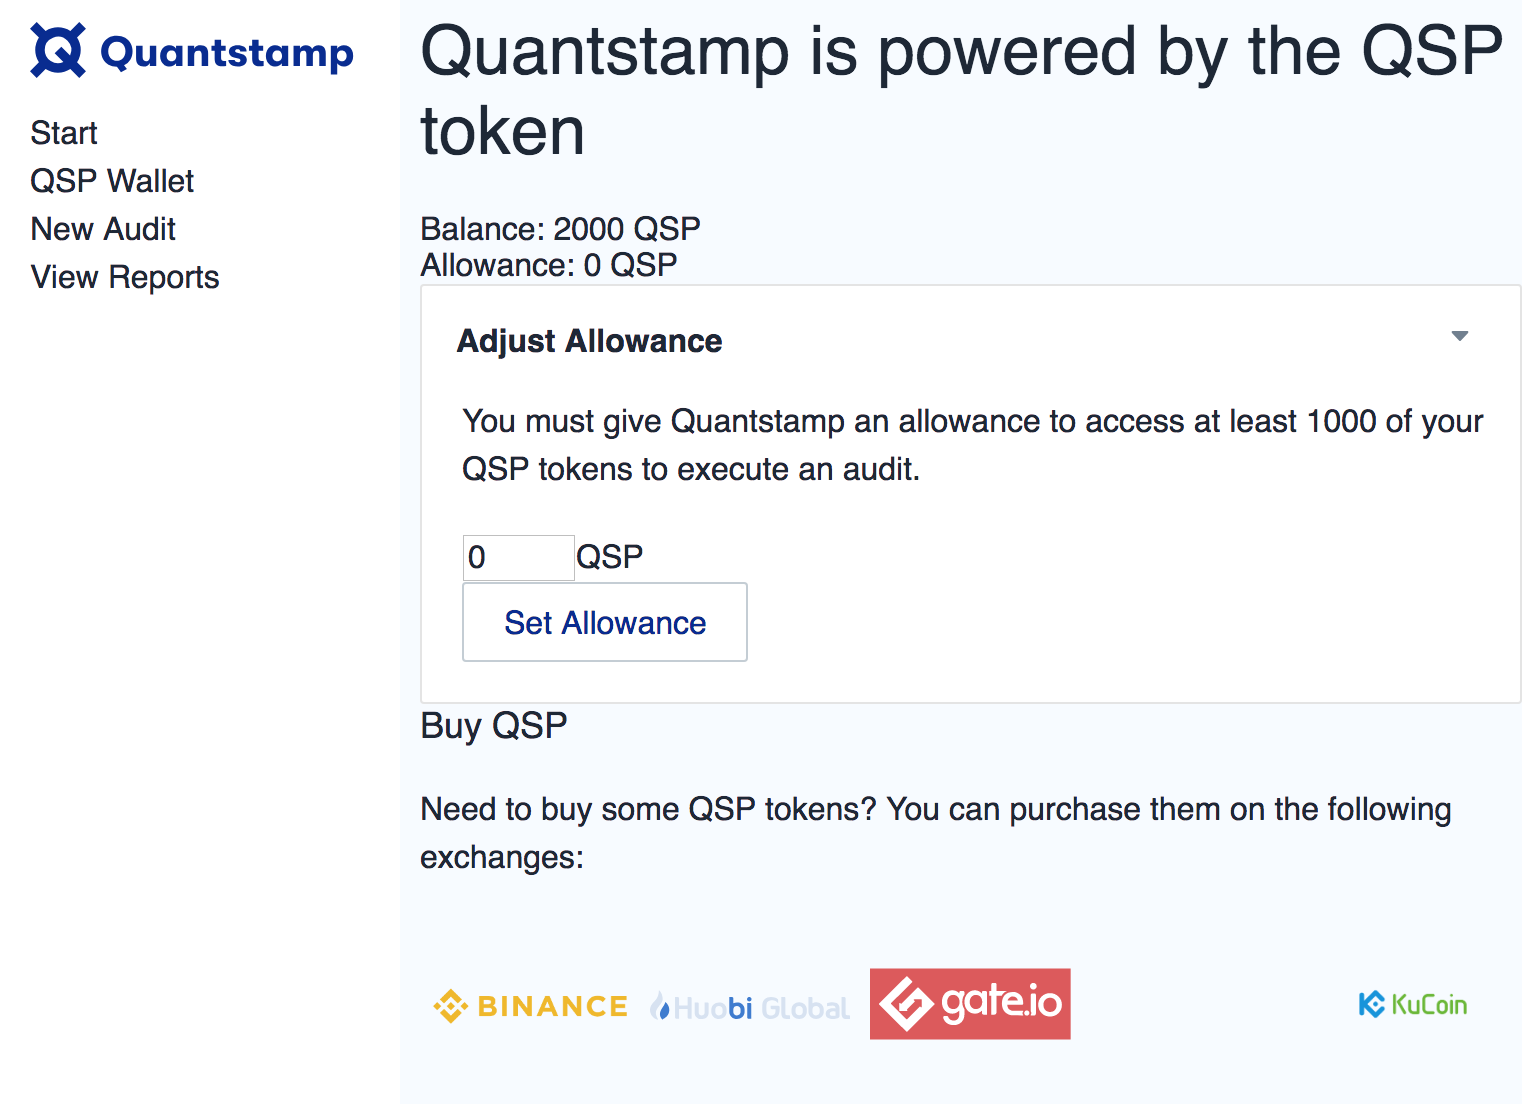Image resolution: width=1522 pixels, height=1104 pixels.
Task: Collapse the Adjust Allowance panel arrow
Action: tap(1460, 336)
